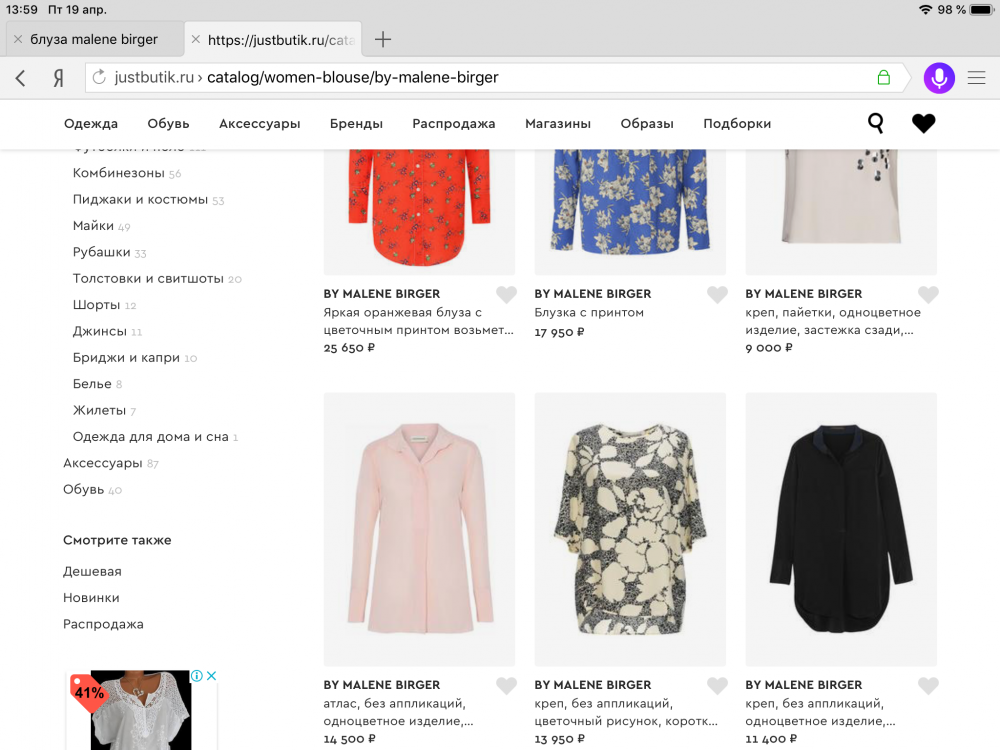The image size is (1000, 750).
Task: Favorite the orange floral blouse
Action: [506, 294]
